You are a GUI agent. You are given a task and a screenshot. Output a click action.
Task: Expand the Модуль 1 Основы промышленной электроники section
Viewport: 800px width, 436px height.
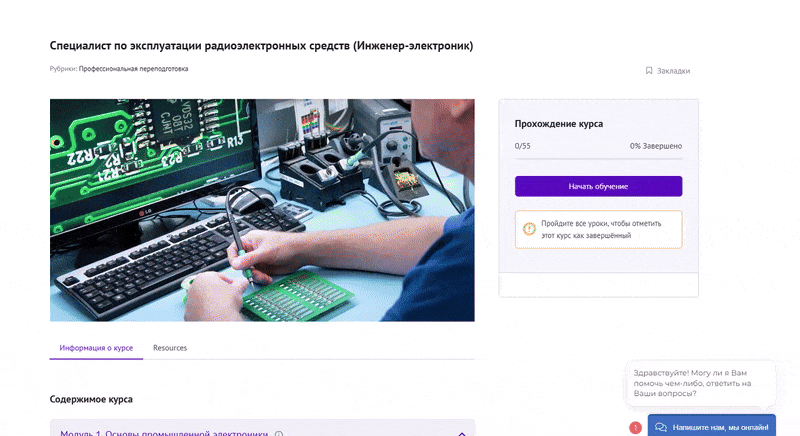pyautogui.click(x=164, y=433)
